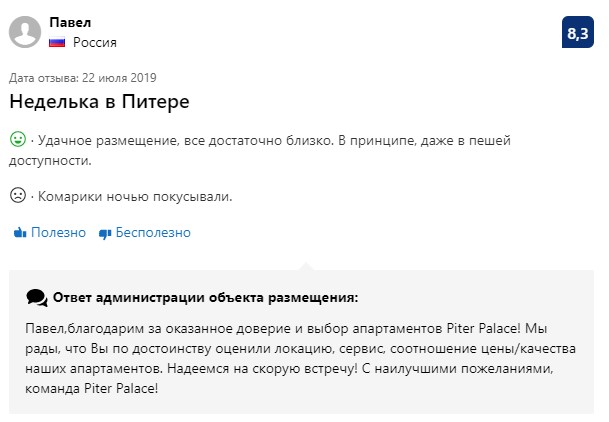Click the green smiley face icon
Image resolution: width=609 pixels, height=422 pixels.
[x=18, y=139]
